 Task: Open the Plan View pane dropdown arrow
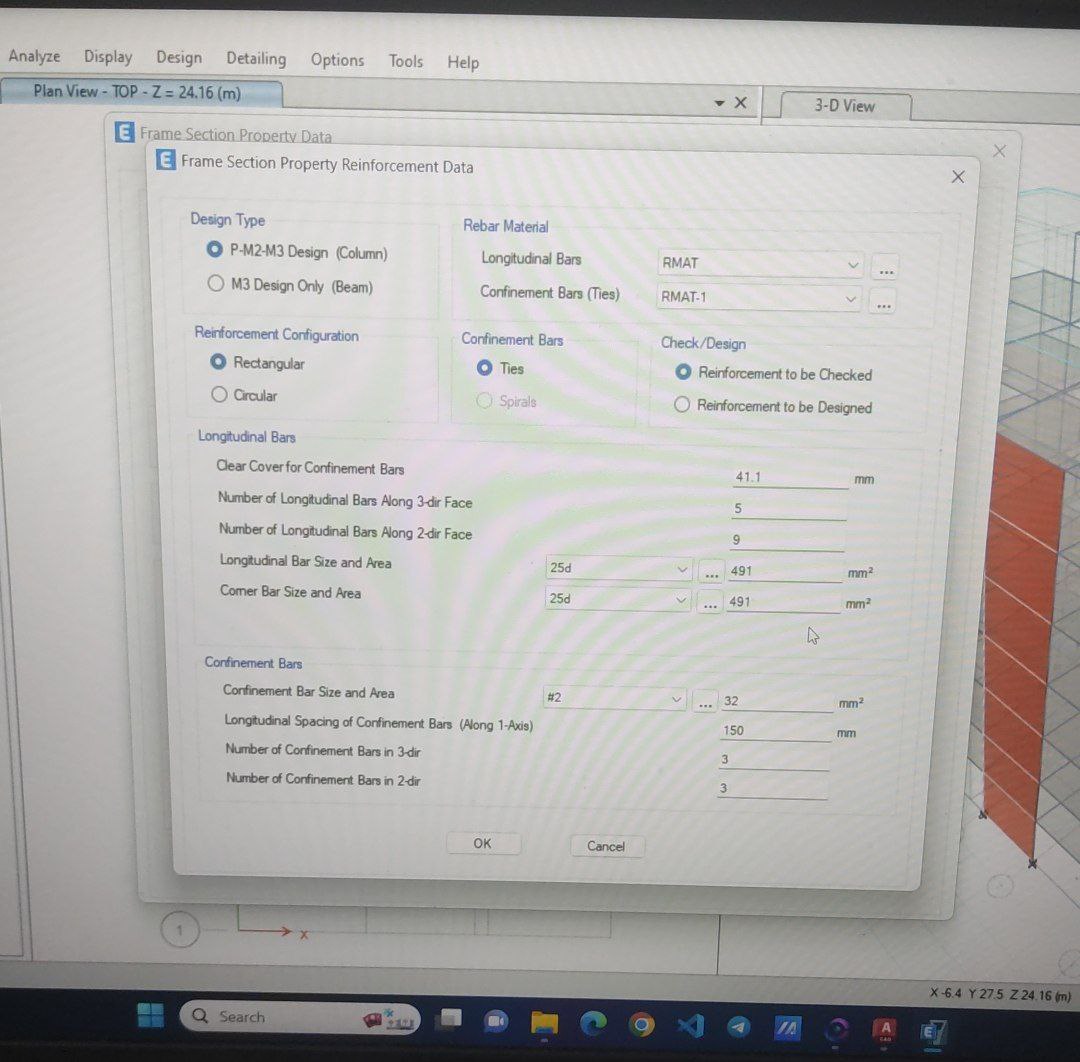720,103
